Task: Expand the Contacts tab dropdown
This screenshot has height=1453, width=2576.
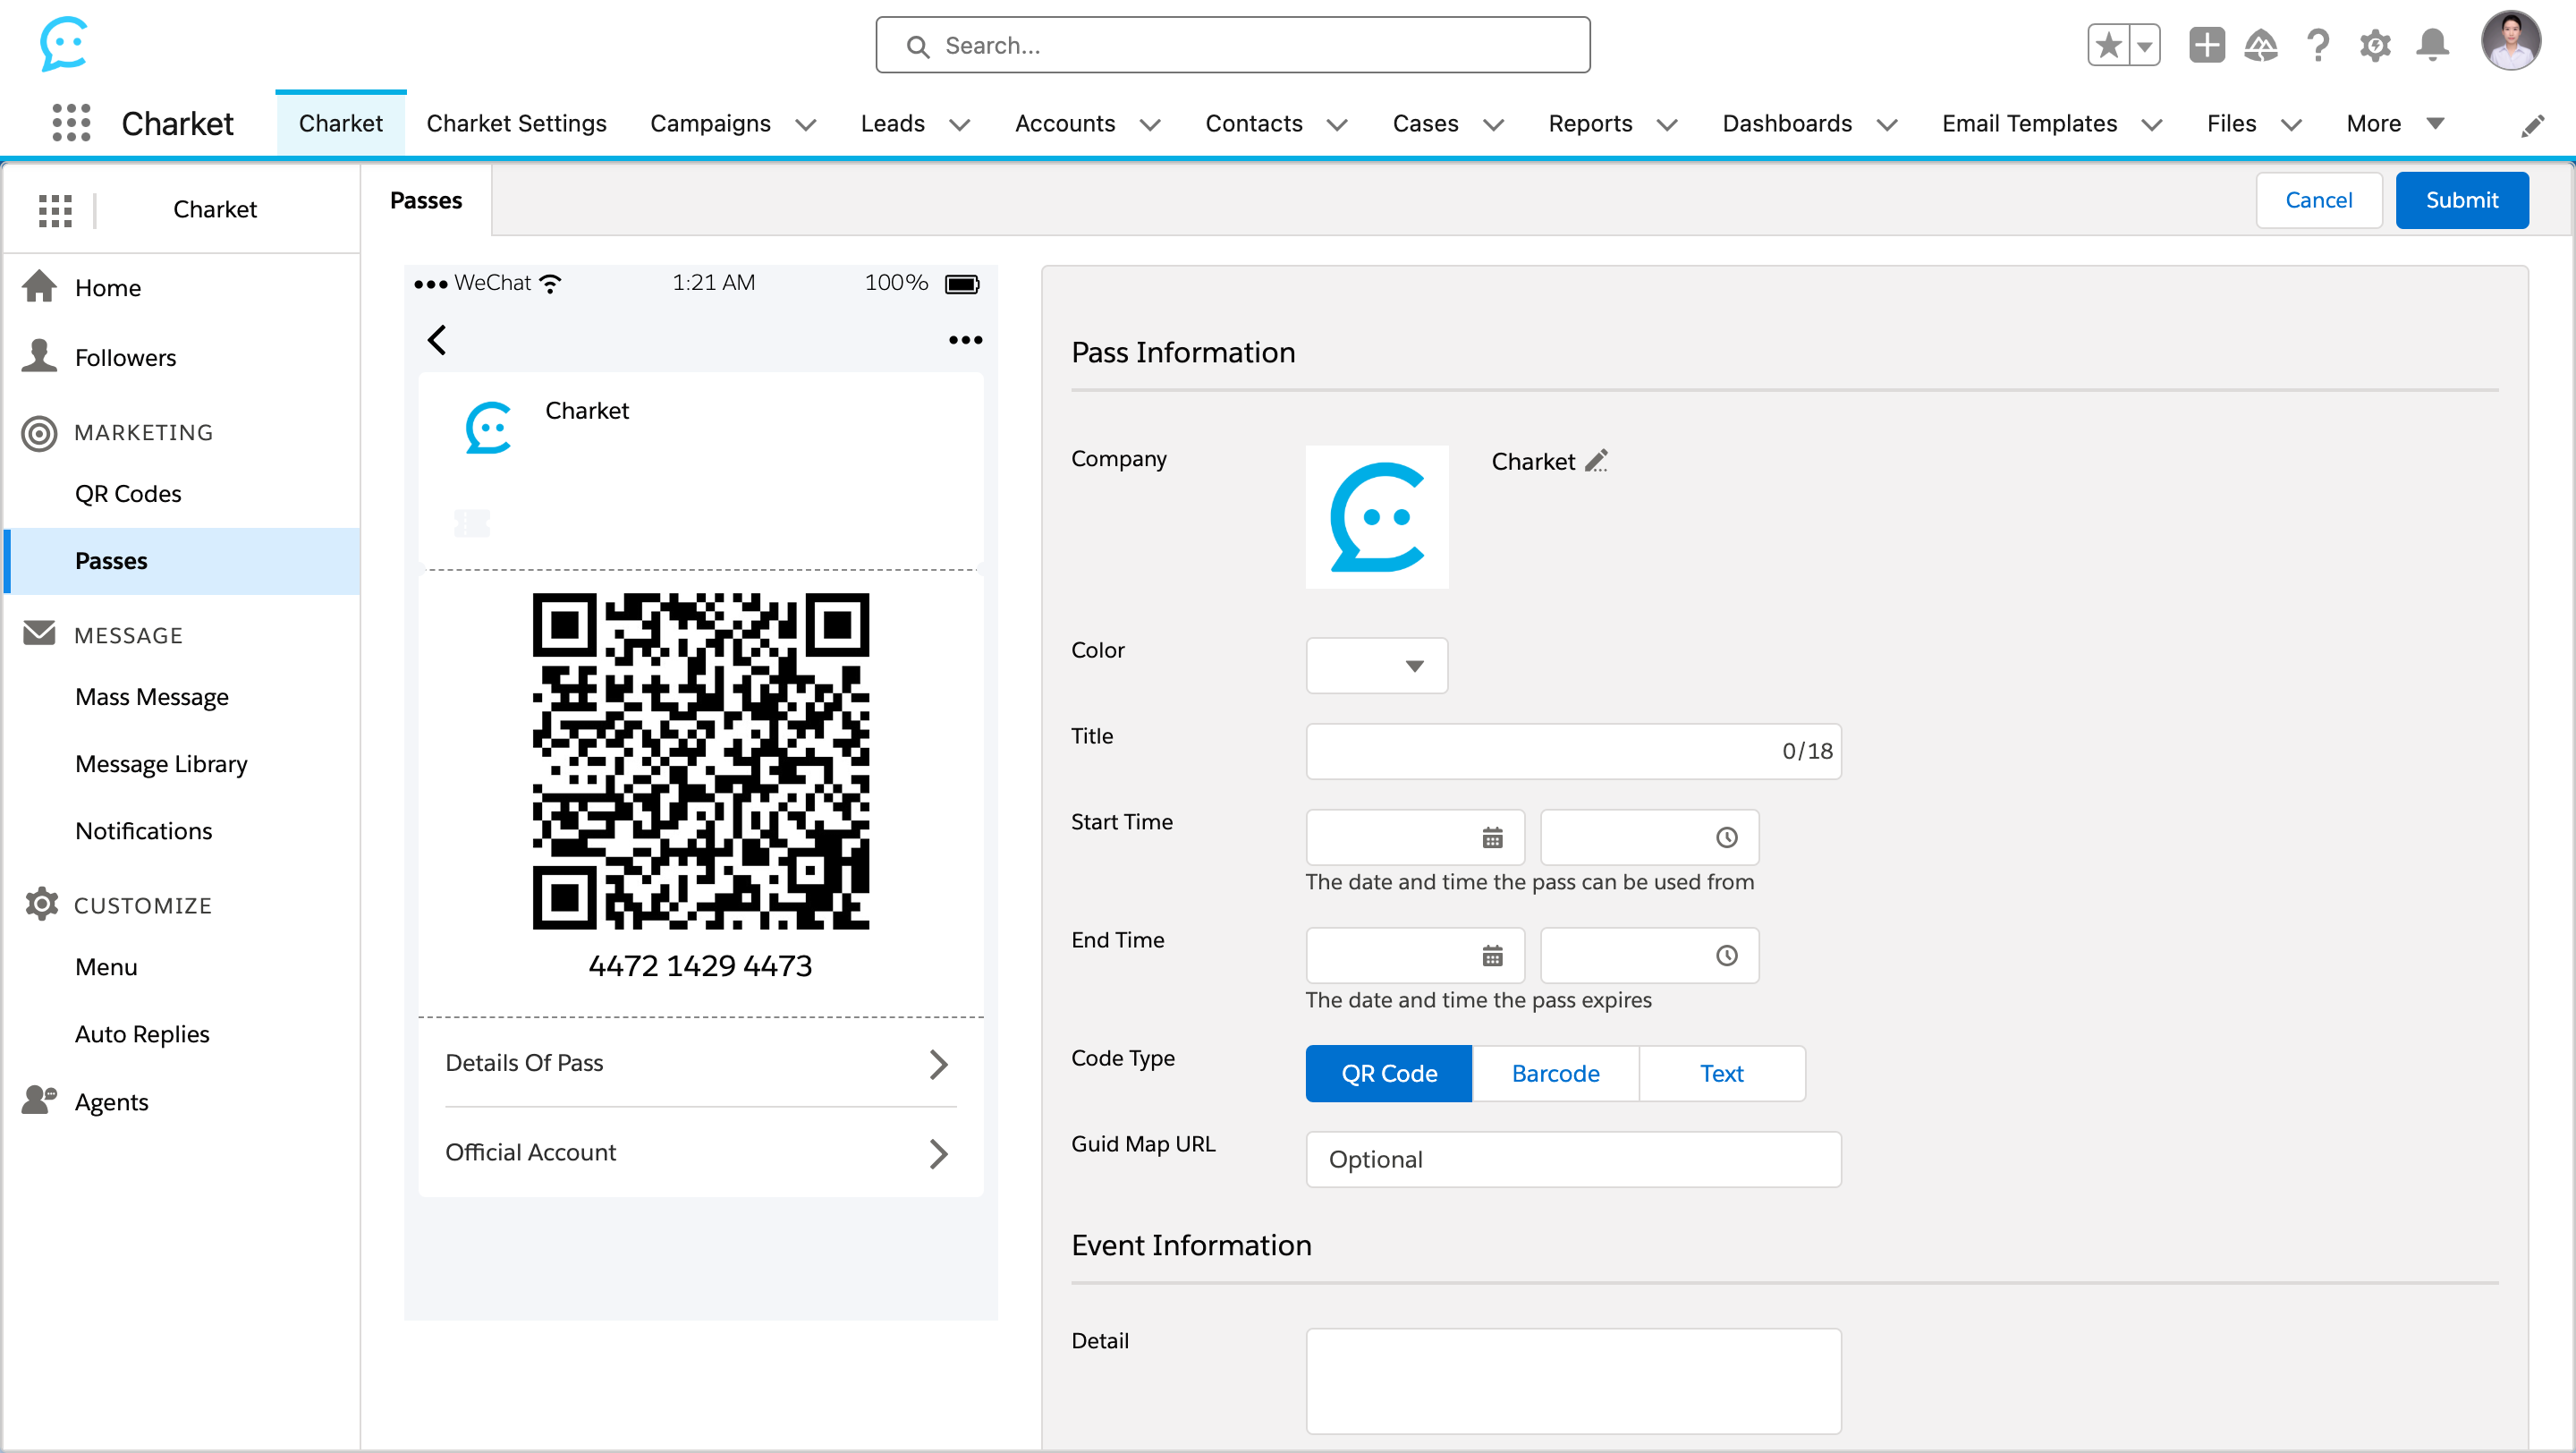Action: [1337, 125]
